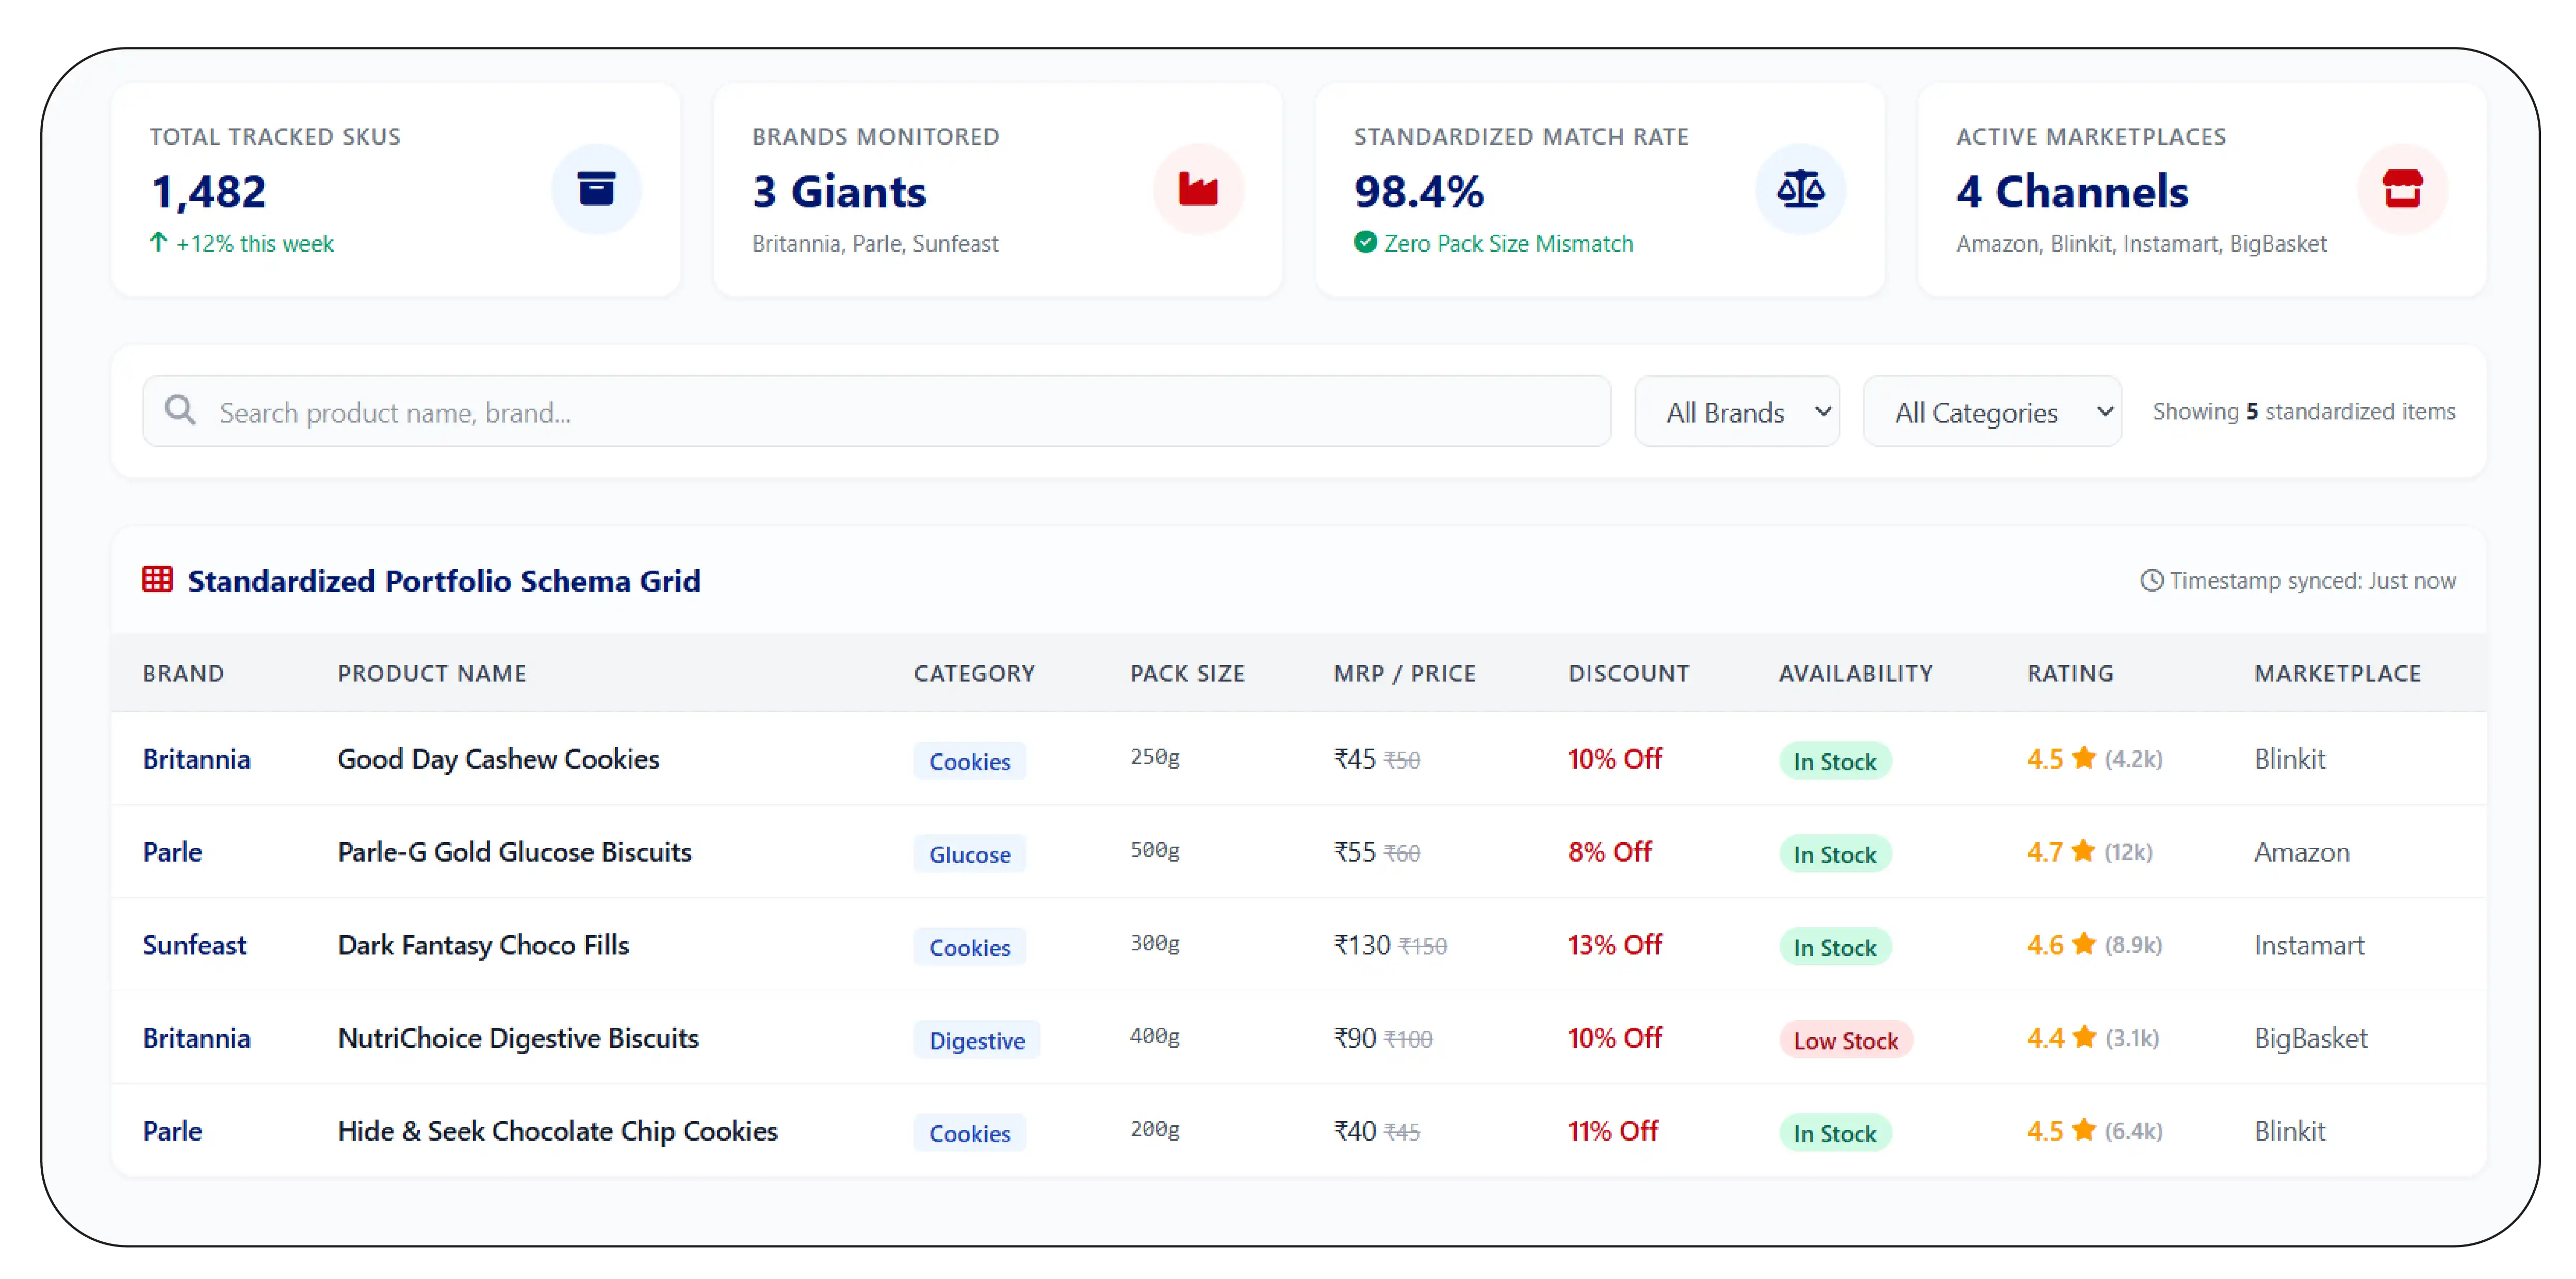
Task: Click the star icon in Hide & Seek row
Action: click(x=2084, y=1130)
